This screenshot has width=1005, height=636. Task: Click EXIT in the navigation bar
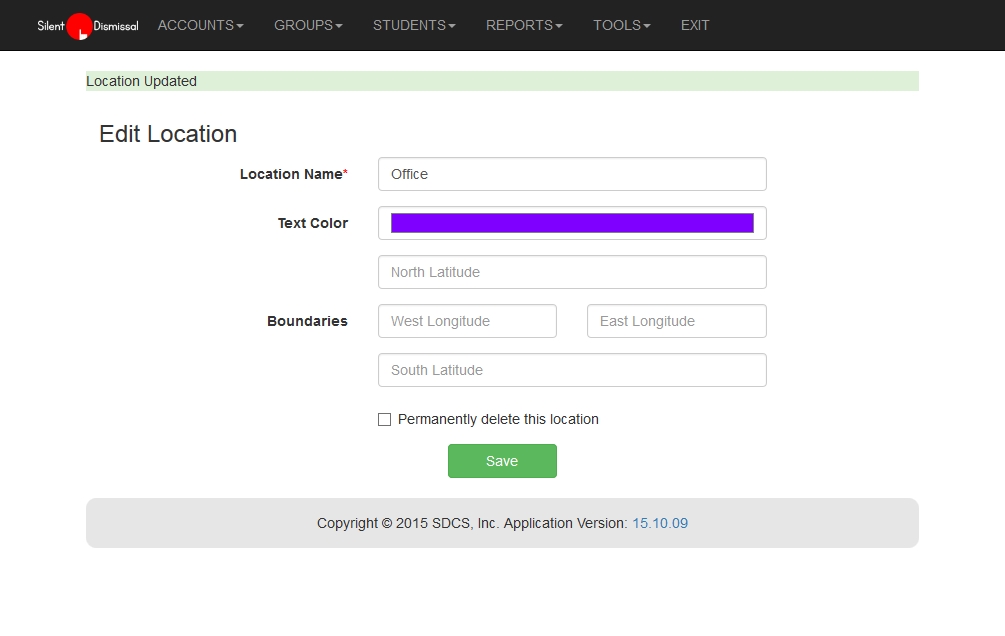click(695, 26)
